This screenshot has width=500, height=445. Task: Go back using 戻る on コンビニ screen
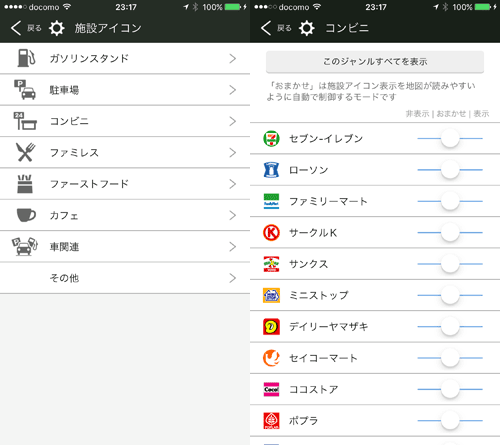point(276,28)
